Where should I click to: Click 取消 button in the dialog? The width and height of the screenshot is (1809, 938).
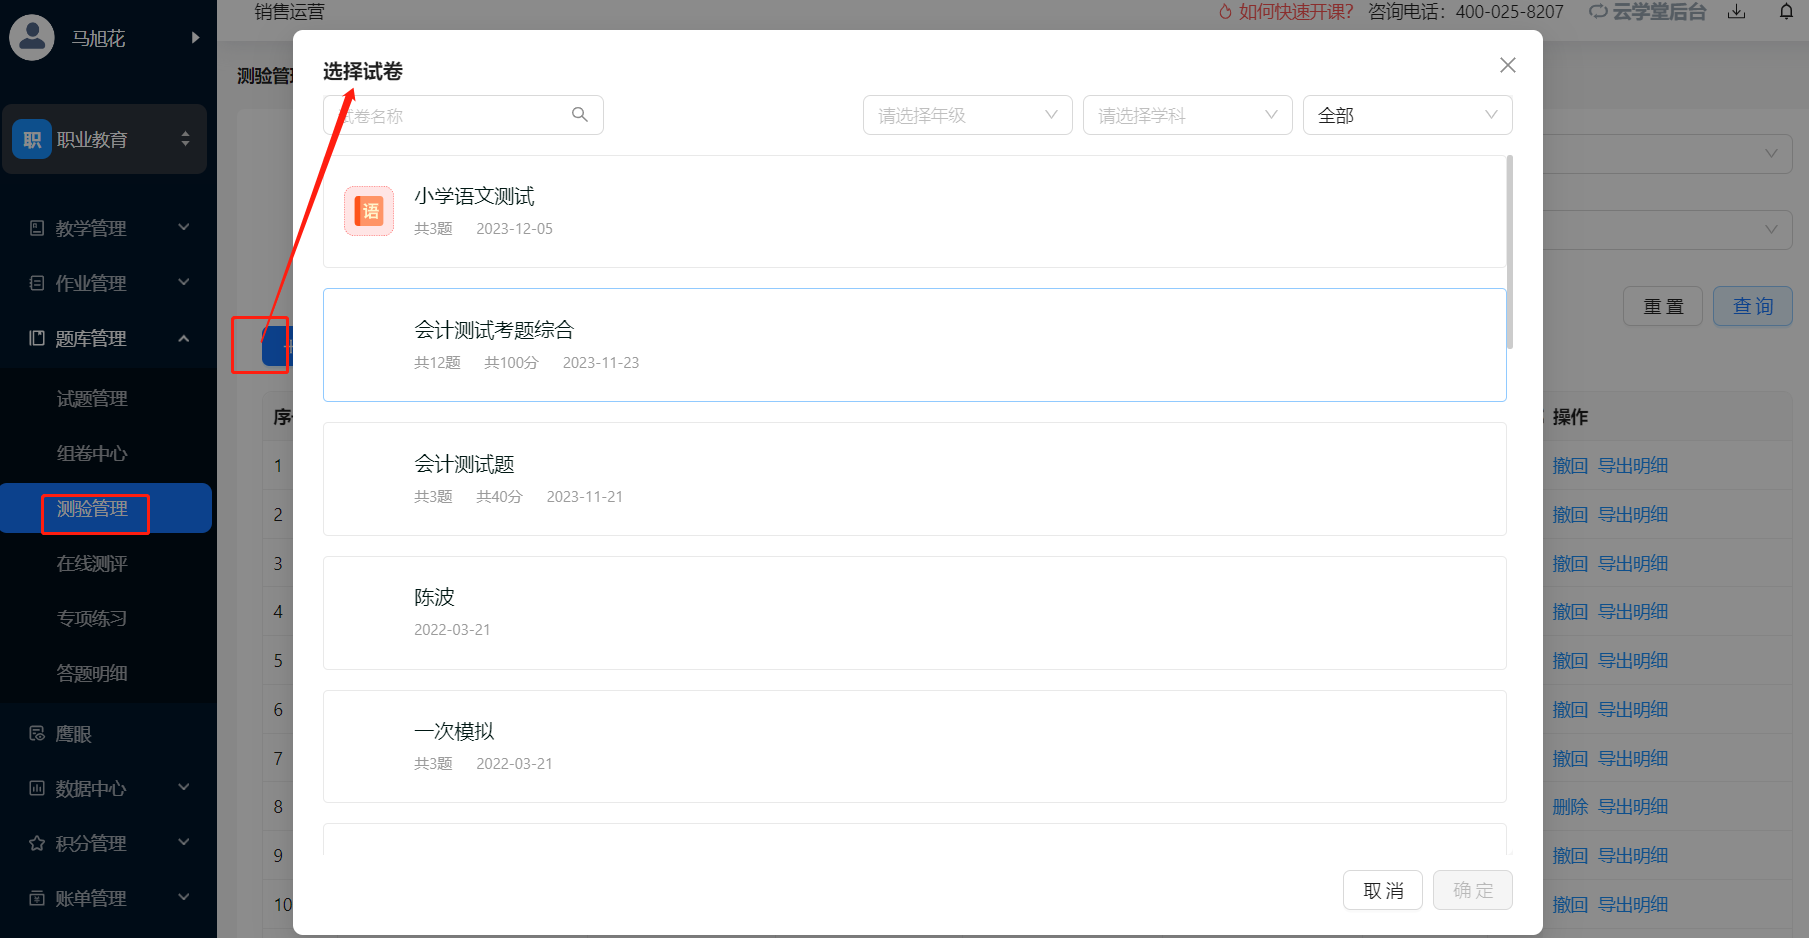pyautogui.click(x=1383, y=890)
